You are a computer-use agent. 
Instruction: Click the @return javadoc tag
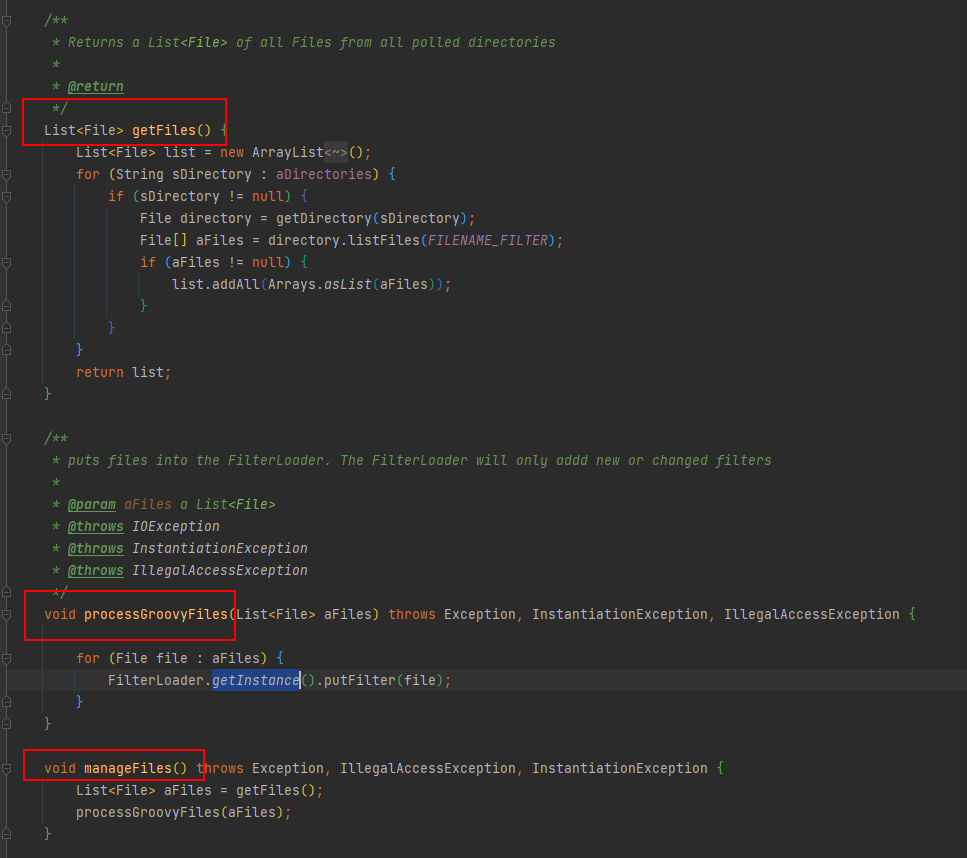point(96,86)
